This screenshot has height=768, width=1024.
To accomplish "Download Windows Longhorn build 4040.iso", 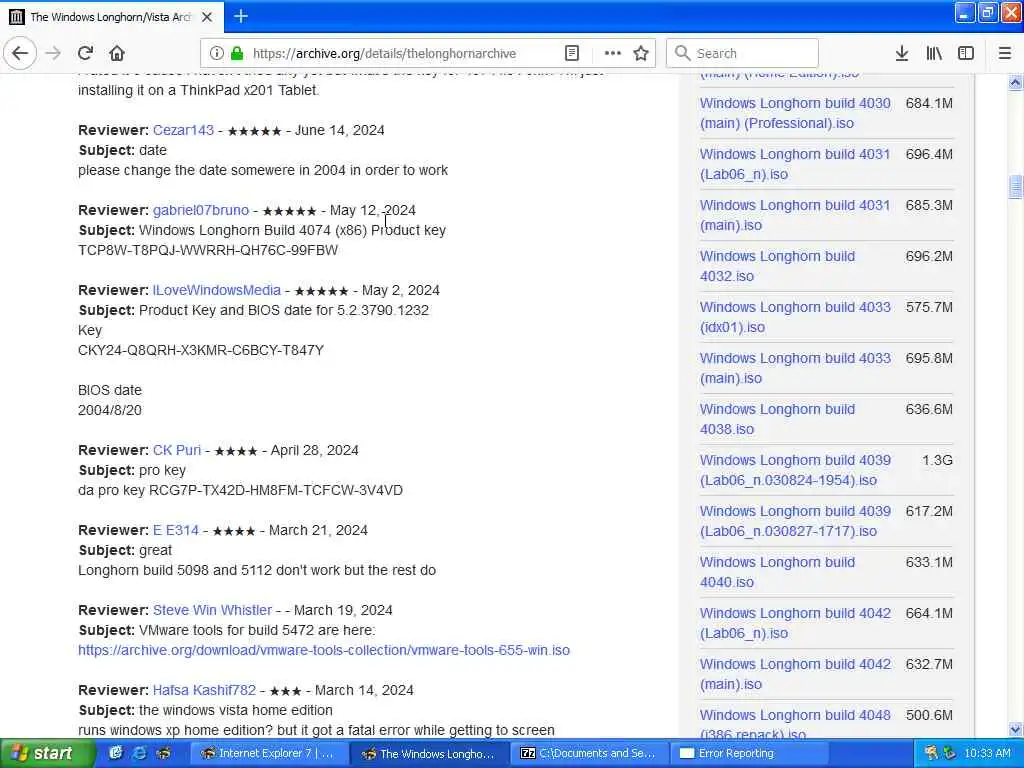I will [x=777, y=571].
